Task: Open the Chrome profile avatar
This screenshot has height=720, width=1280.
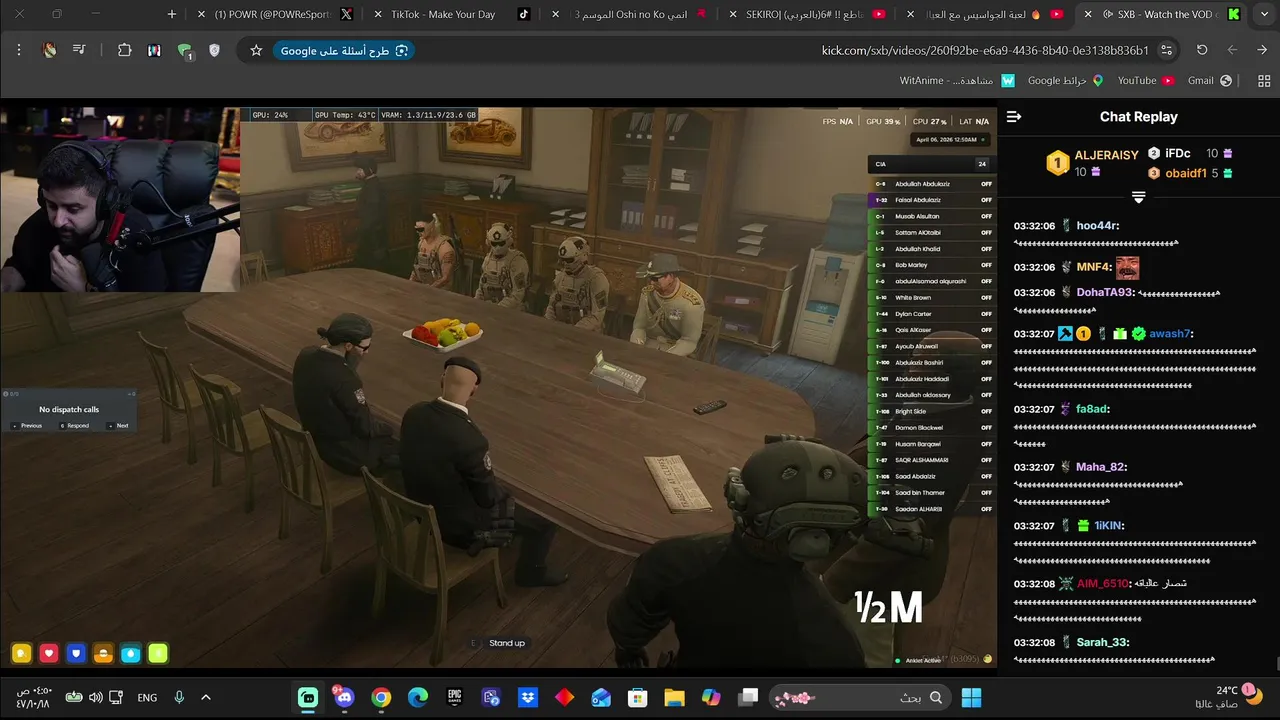Action: tap(50, 50)
